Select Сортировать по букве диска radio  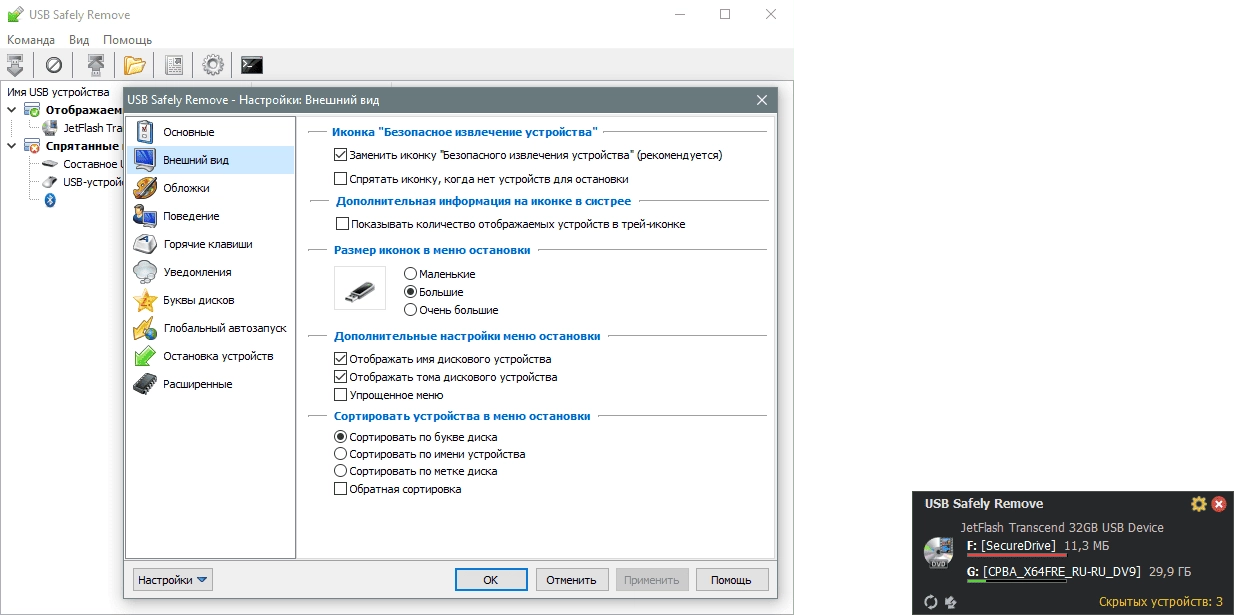point(341,437)
